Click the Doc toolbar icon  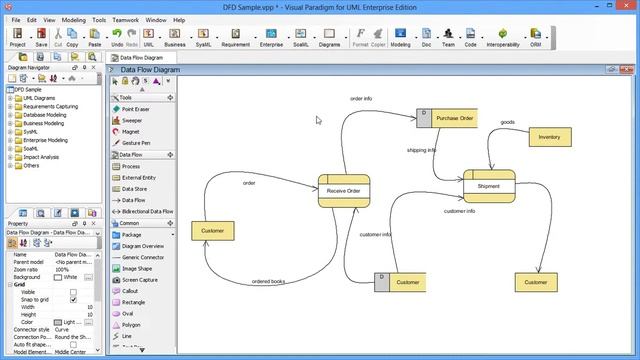coord(426,37)
